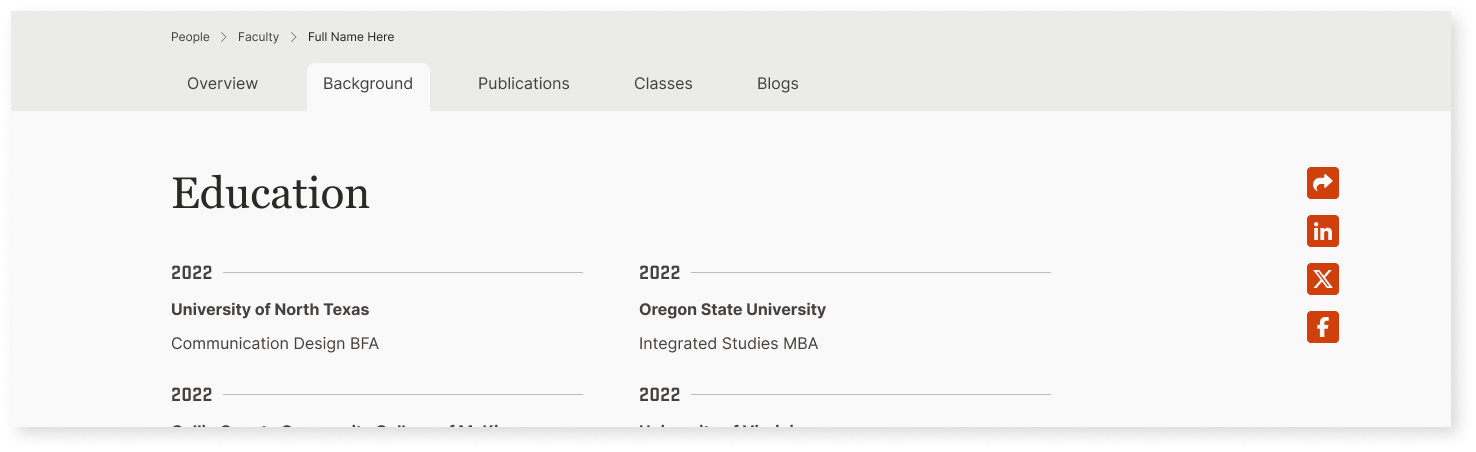Click Full Name Here breadcrumb
The image size is (1476, 452).
351,37
